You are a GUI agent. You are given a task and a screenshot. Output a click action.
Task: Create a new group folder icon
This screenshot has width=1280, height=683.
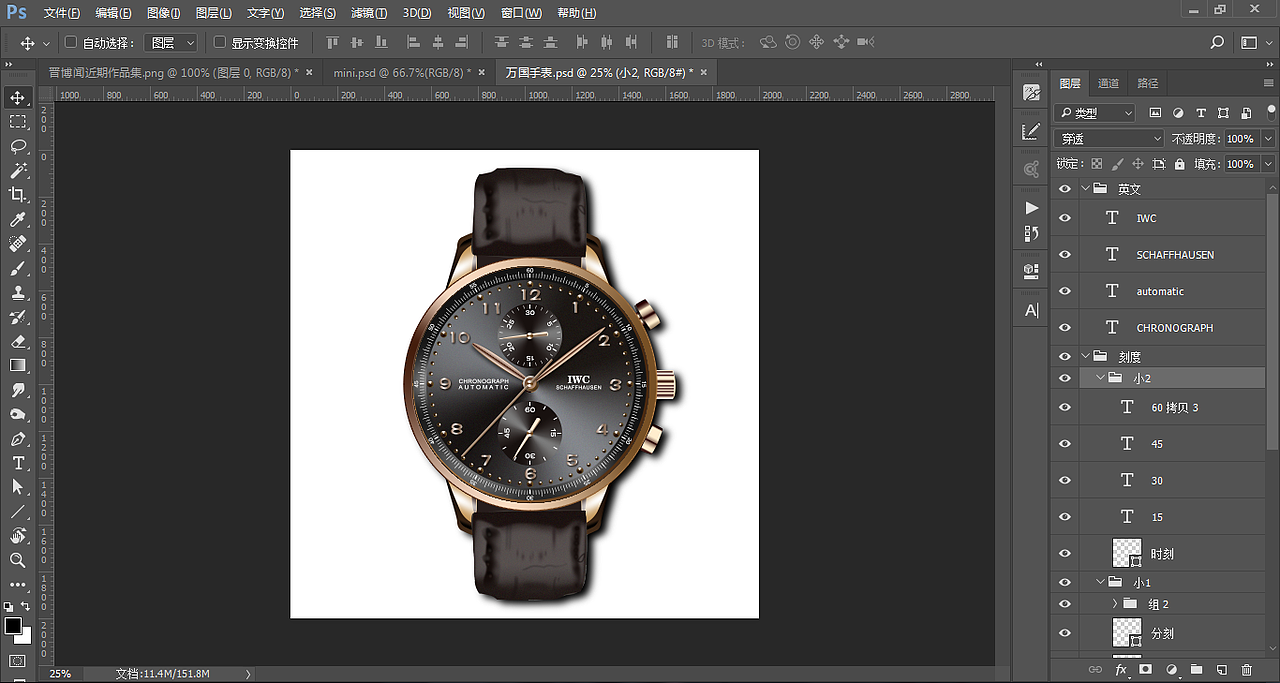coord(1196,669)
